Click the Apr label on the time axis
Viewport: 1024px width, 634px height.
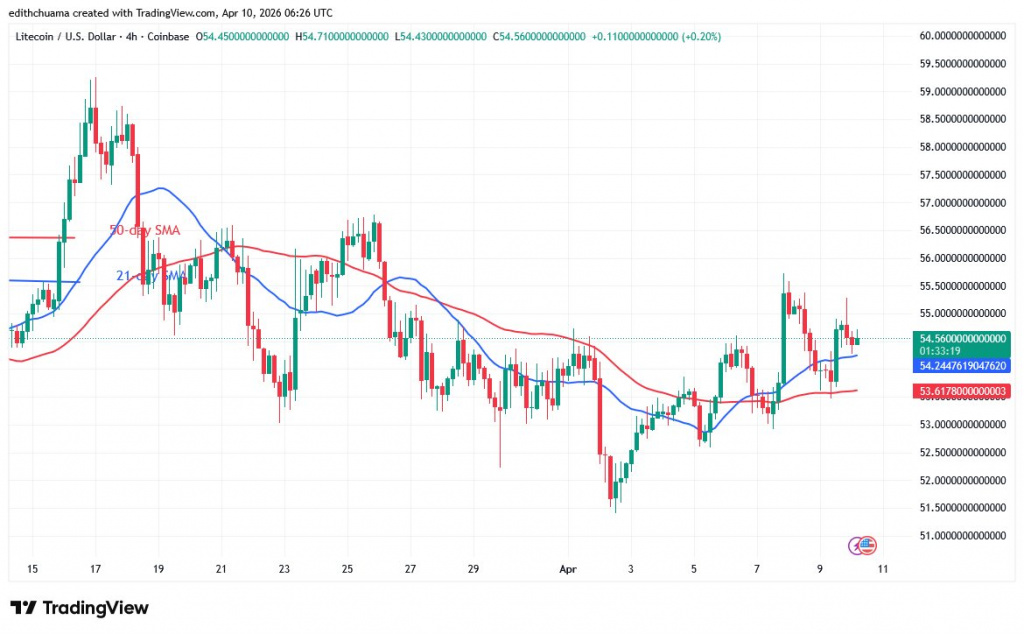pyautogui.click(x=567, y=568)
